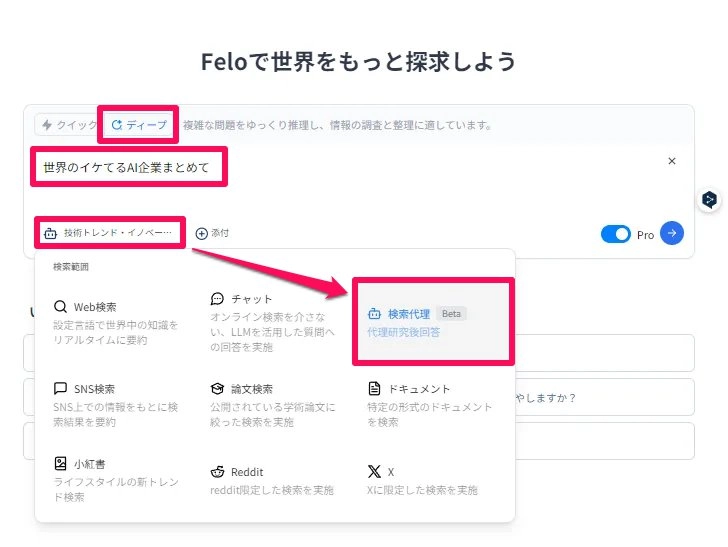Click the チャット speech bubble icon
This screenshot has height=547, width=728.
[x=217, y=299]
